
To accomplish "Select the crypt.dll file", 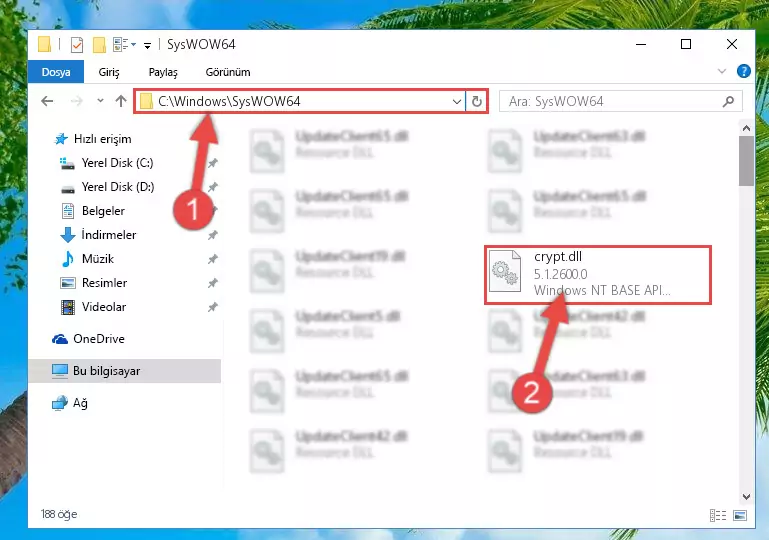I will coord(597,275).
